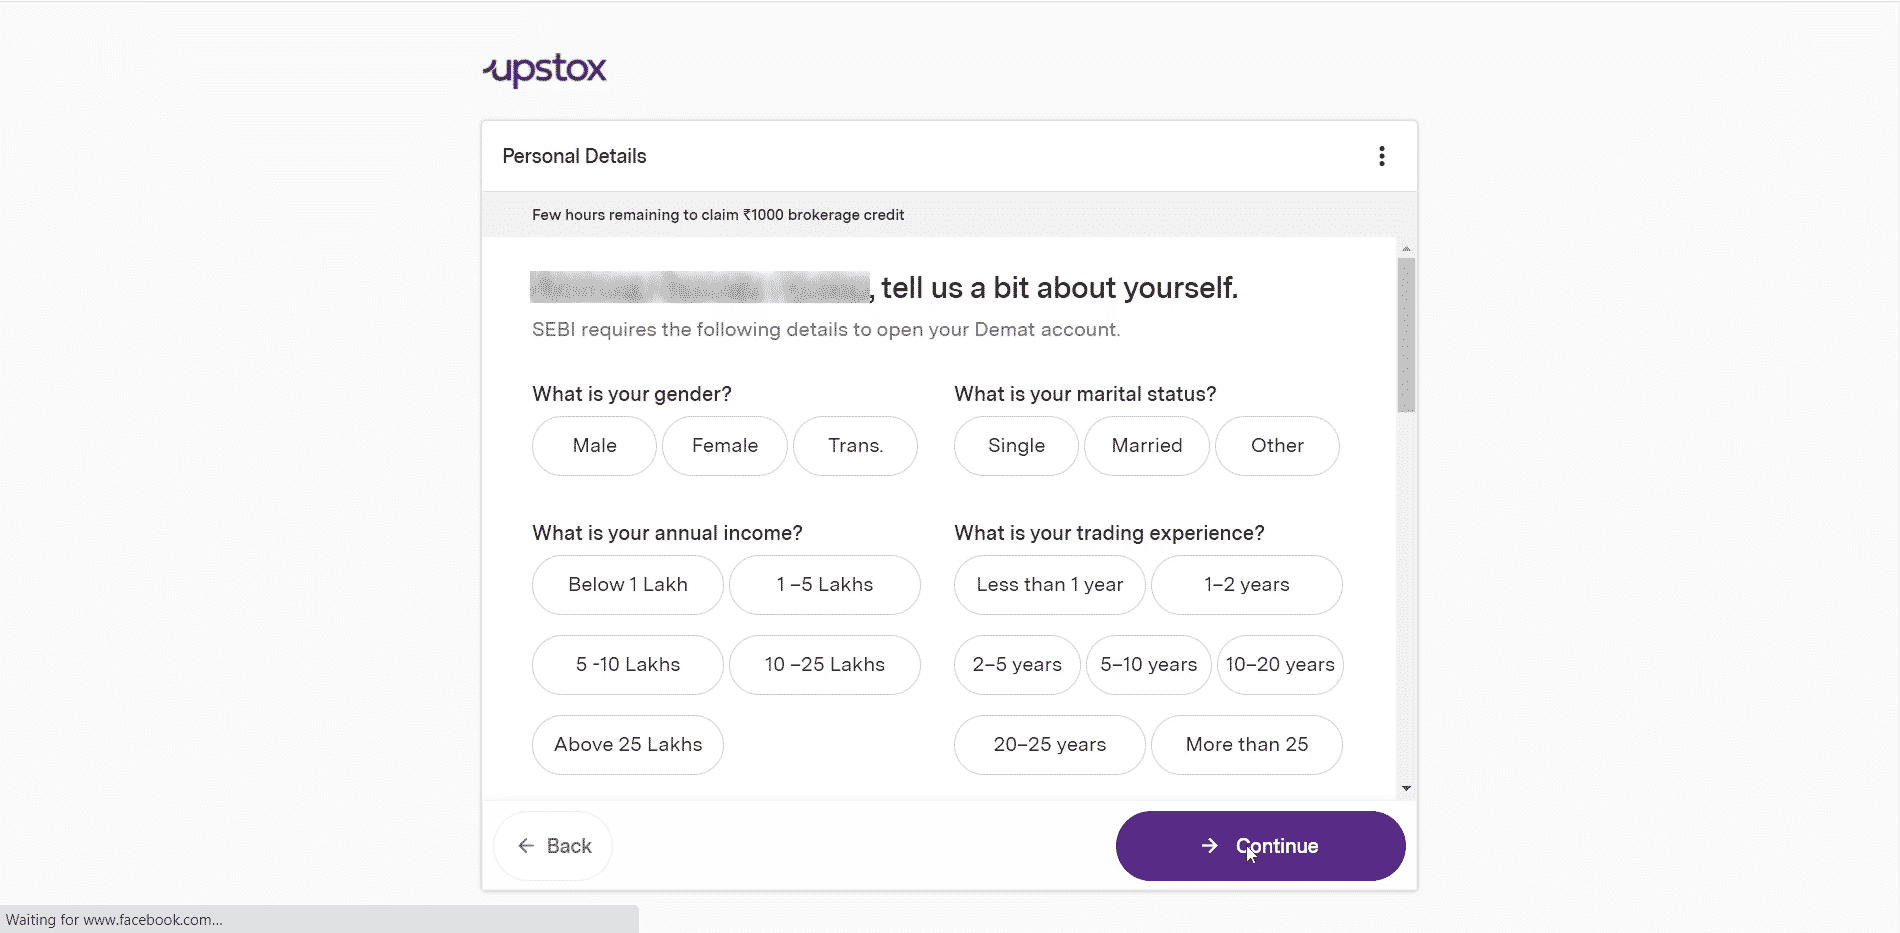1900x933 pixels.
Task: Choose Below 1 Lakh annual income
Action: coord(627,585)
